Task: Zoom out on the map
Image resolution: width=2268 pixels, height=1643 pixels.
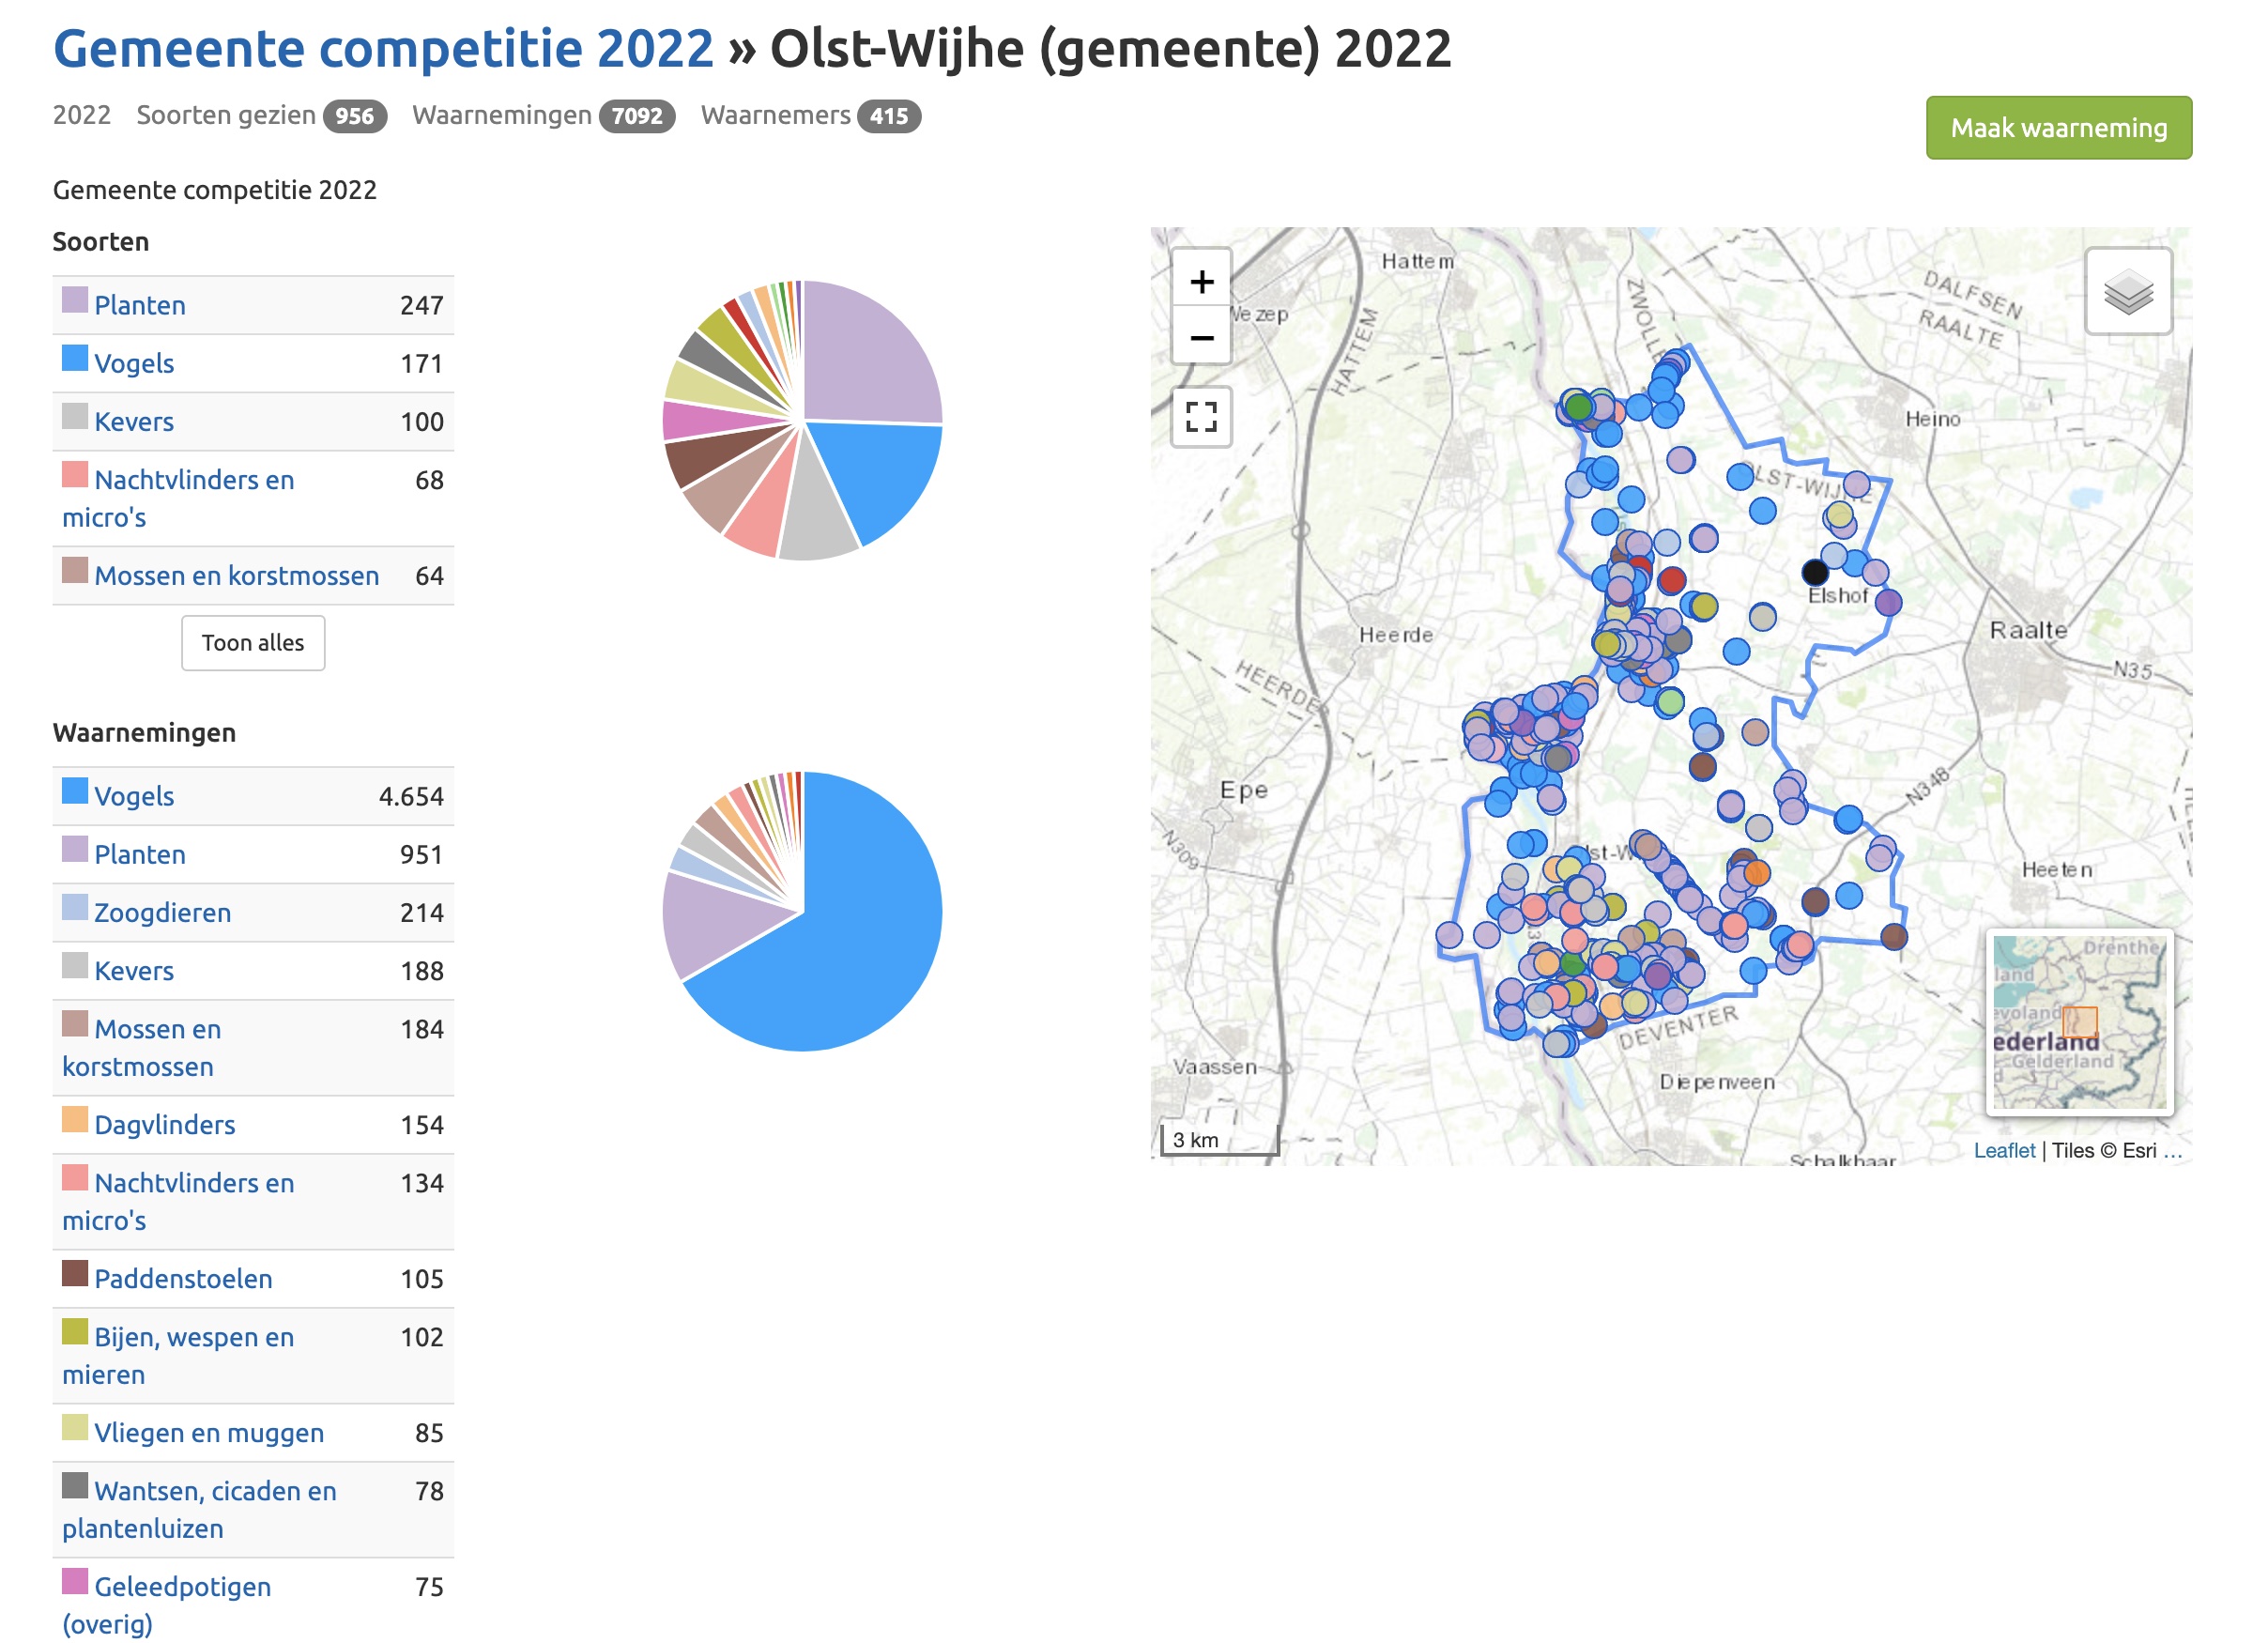Action: (x=1201, y=338)
